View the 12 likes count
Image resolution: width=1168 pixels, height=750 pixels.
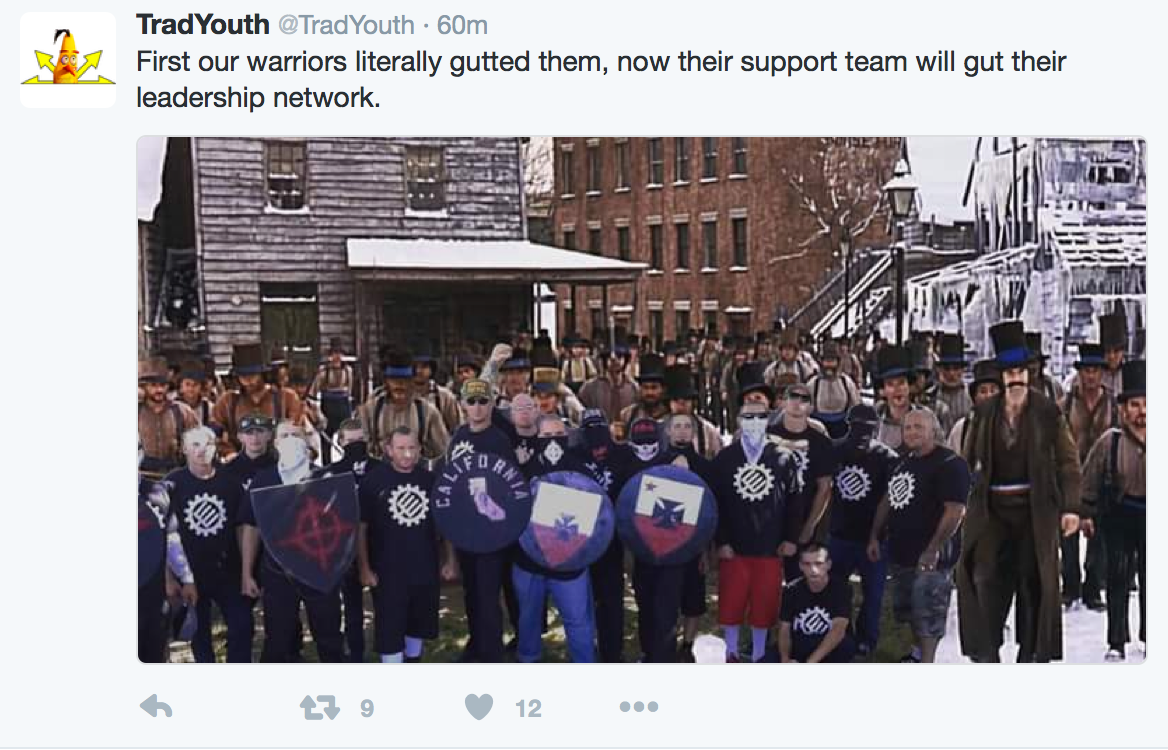coord(528,708)
